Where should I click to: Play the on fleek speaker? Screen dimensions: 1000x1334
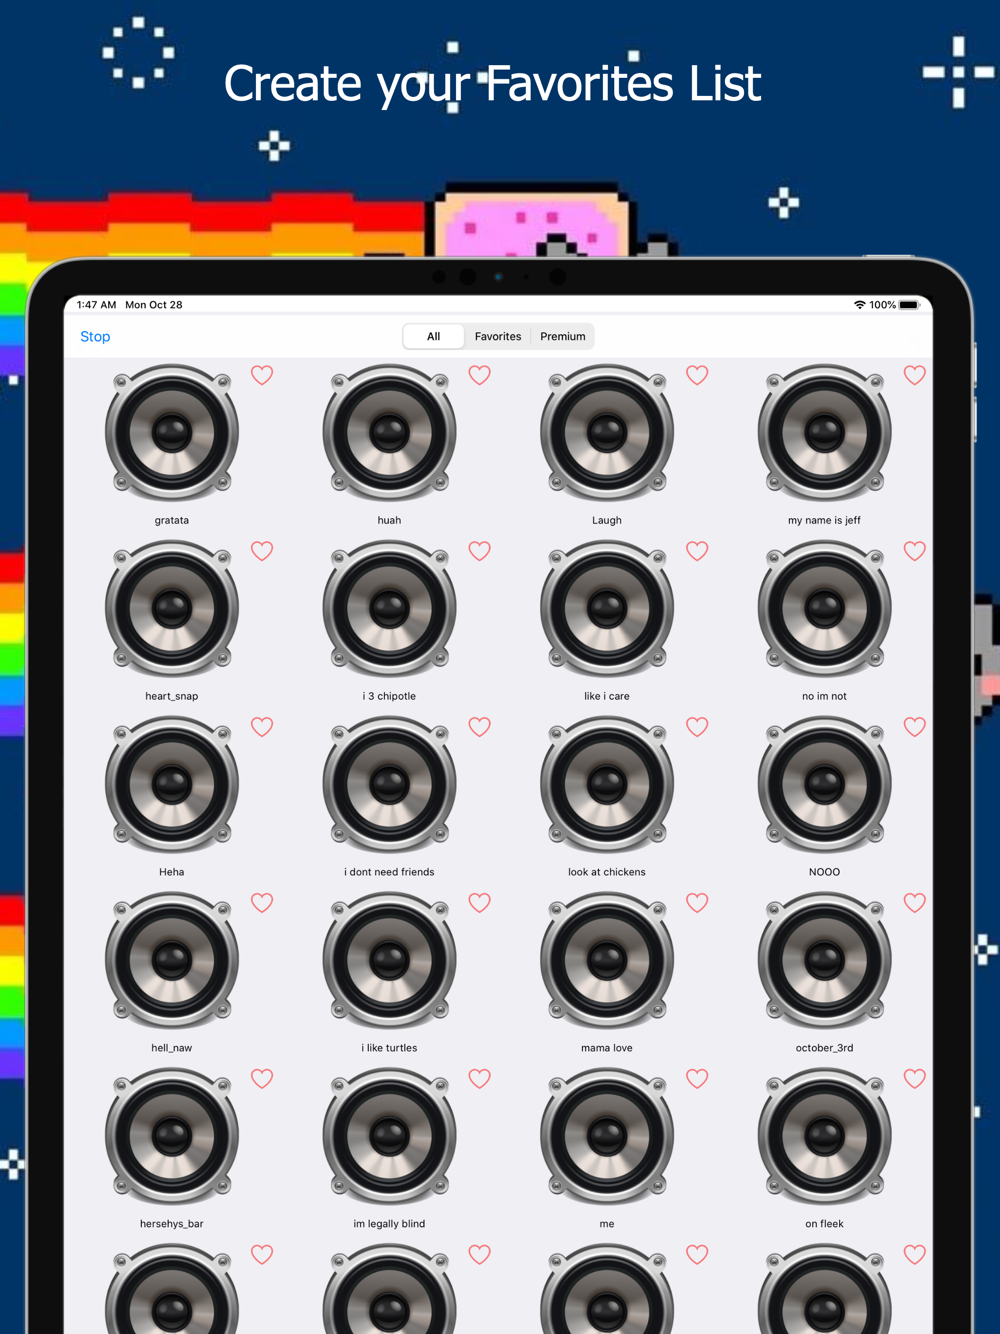point(824,1137)
